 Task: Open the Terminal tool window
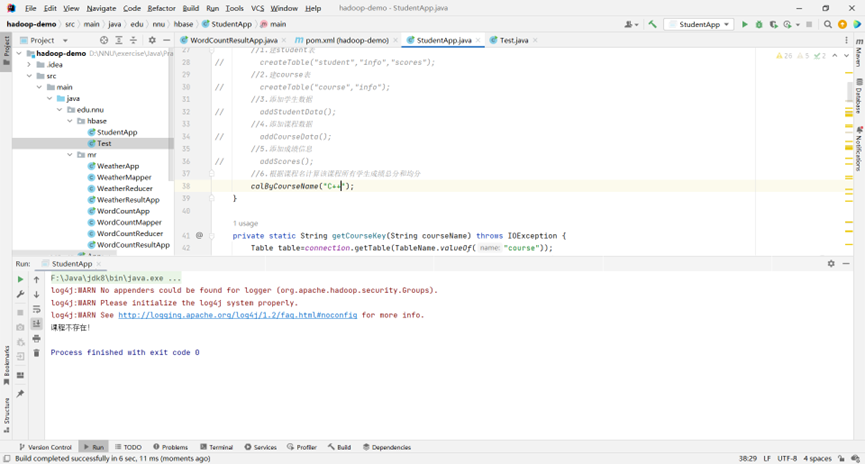(216, 447)
